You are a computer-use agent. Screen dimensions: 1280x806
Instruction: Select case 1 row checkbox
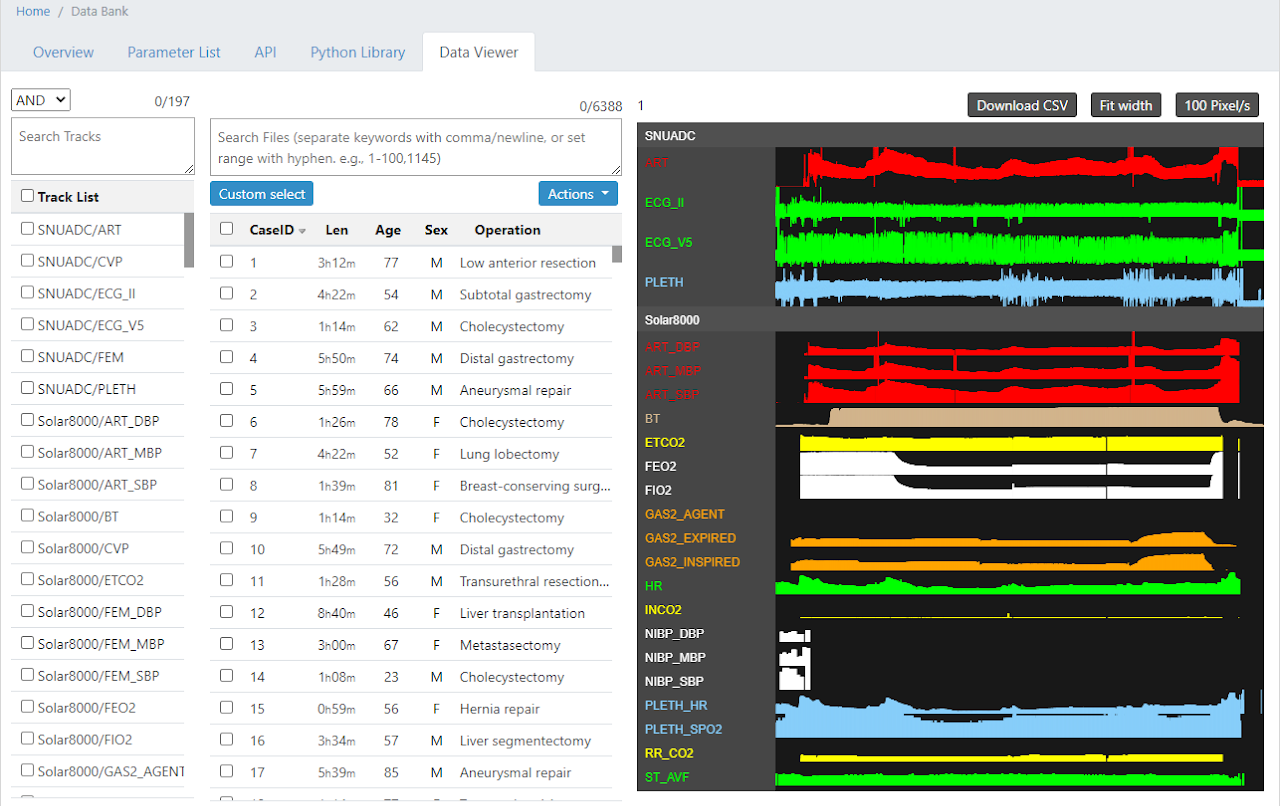[227, 262]
